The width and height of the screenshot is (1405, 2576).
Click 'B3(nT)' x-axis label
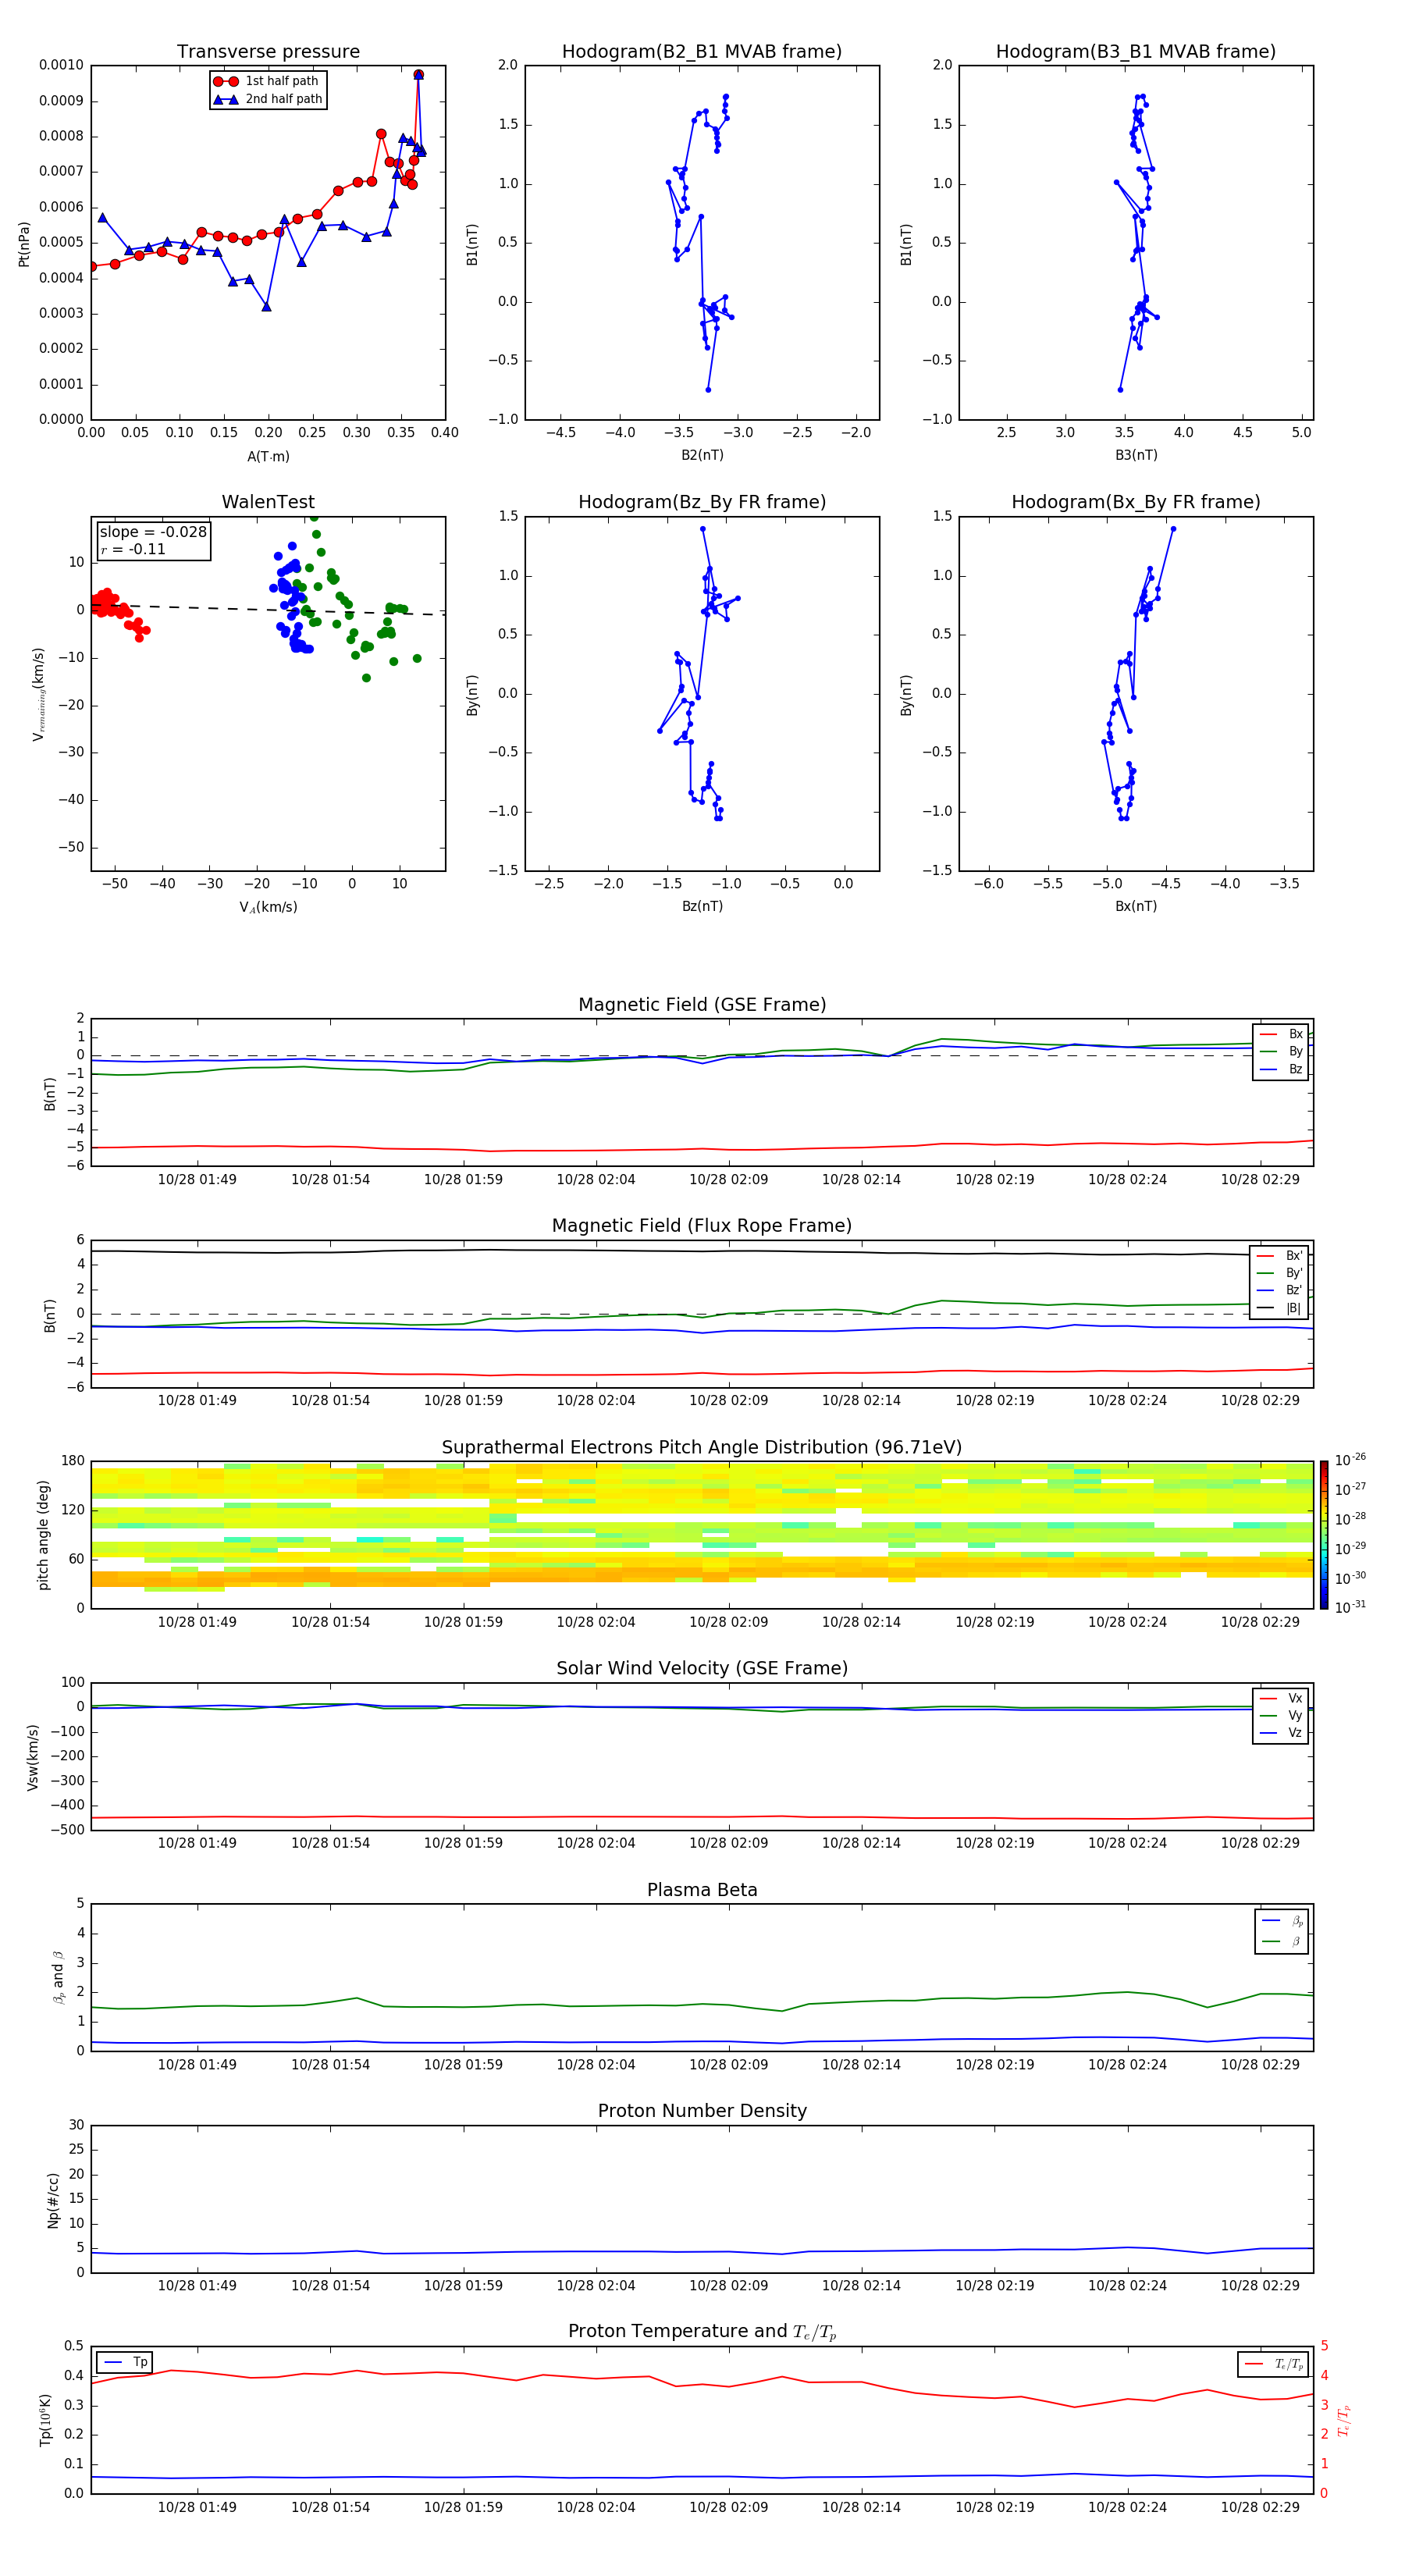point(1136,455)
